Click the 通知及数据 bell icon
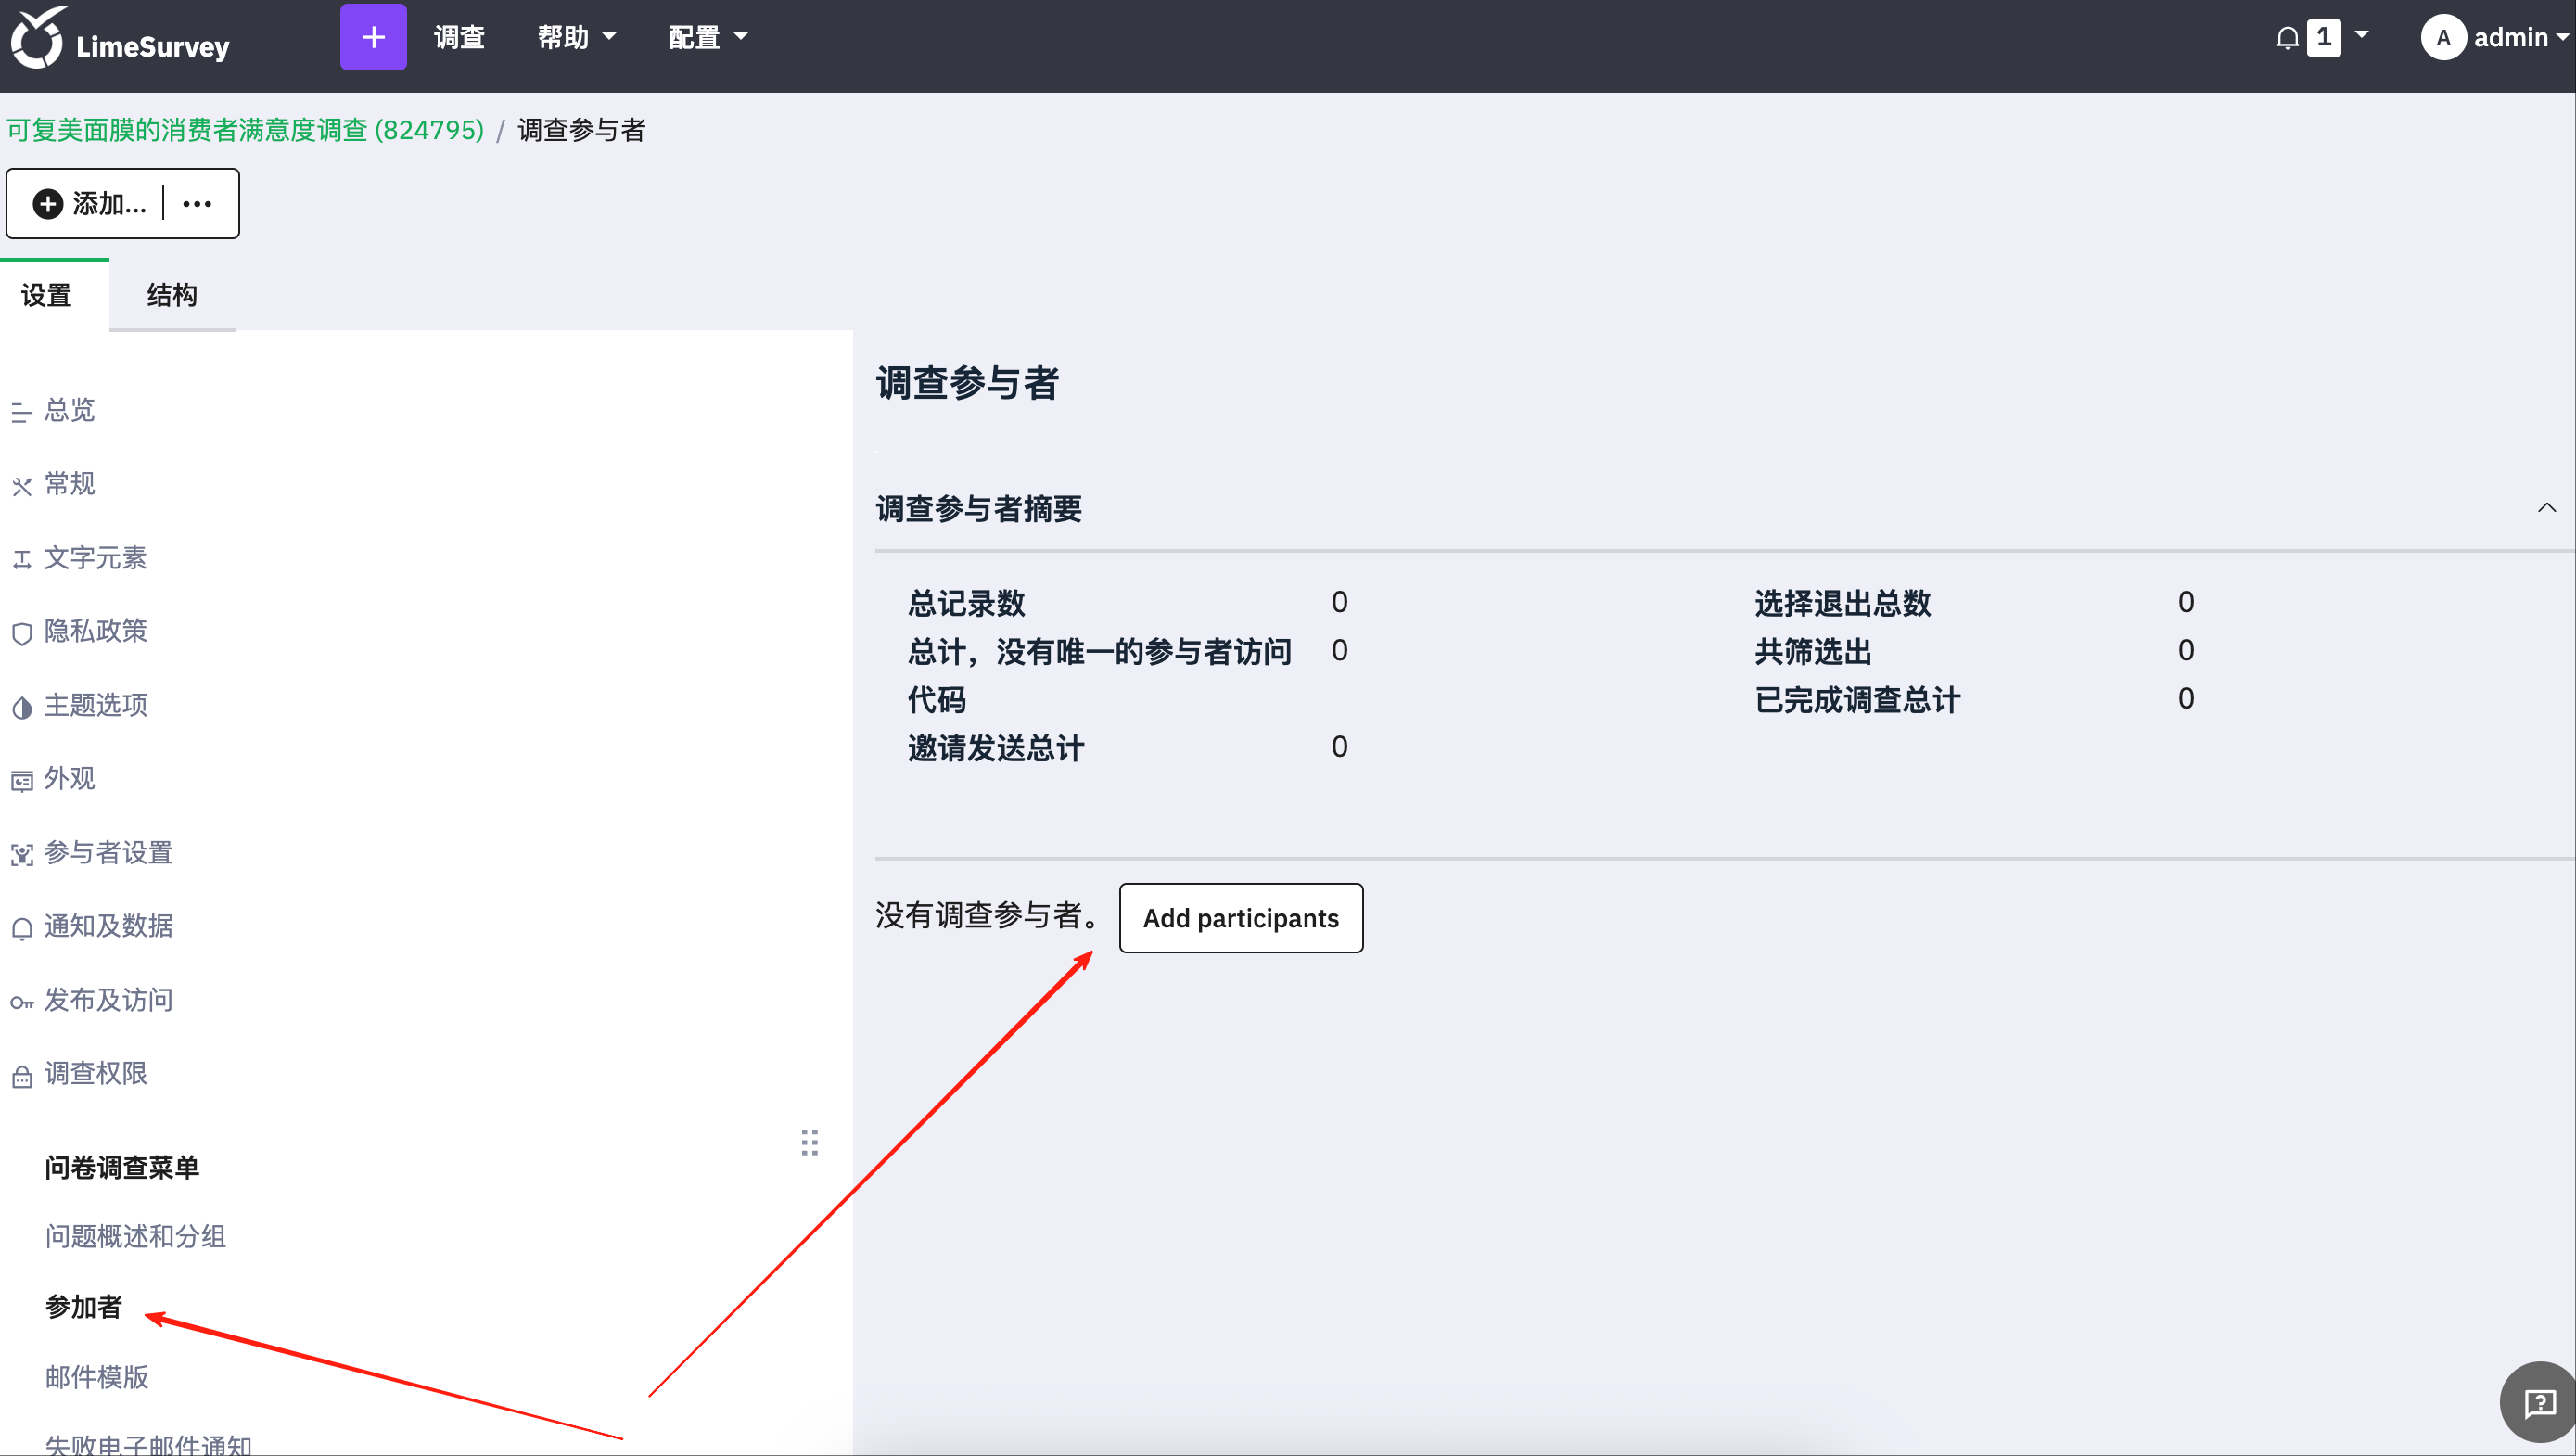2576x1456 pixels. click(21, 929)
